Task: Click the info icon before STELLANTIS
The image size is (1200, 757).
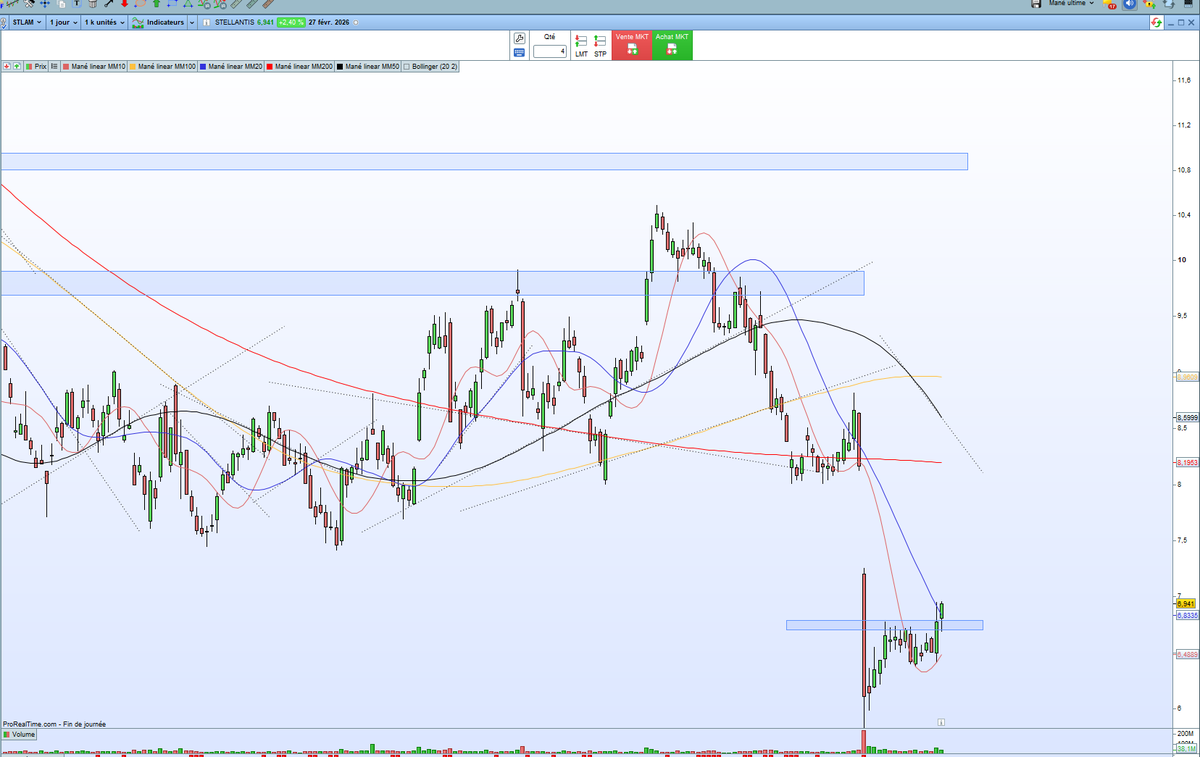Action: [x=206, y=22]
